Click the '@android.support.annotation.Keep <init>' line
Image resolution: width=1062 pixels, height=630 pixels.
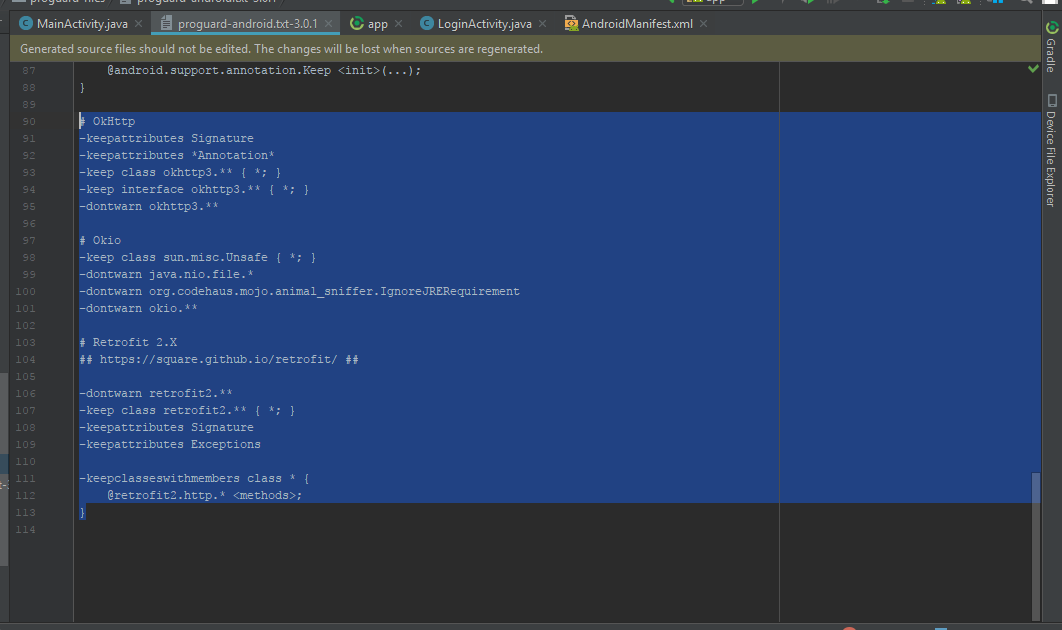pyautogui.click(x=264, y=70)
